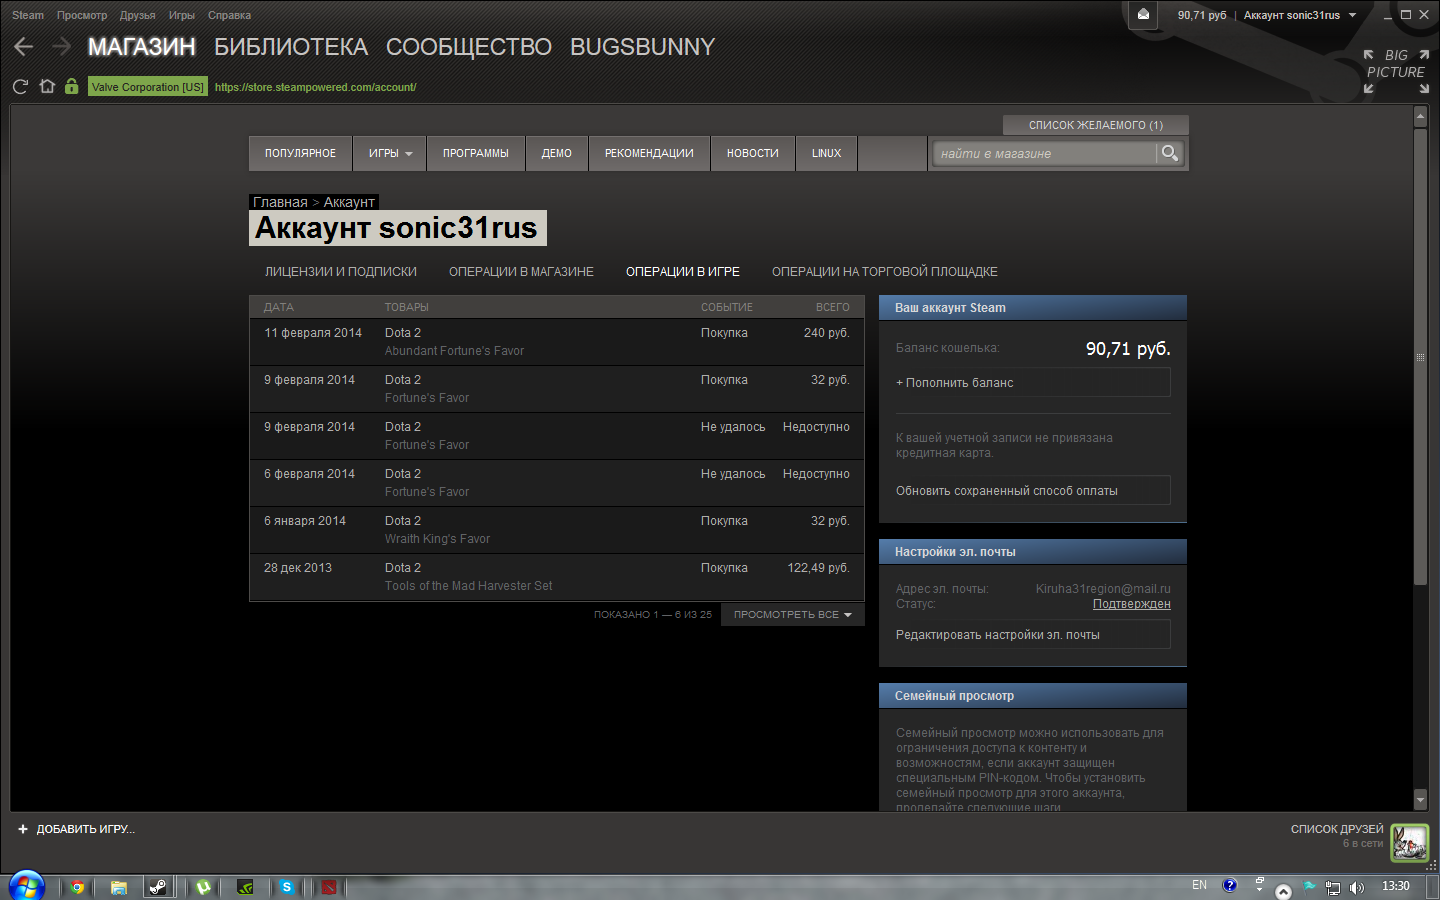Click the plus icon to add a game
The image size is (1440, 900).
(x=23, y=829)
